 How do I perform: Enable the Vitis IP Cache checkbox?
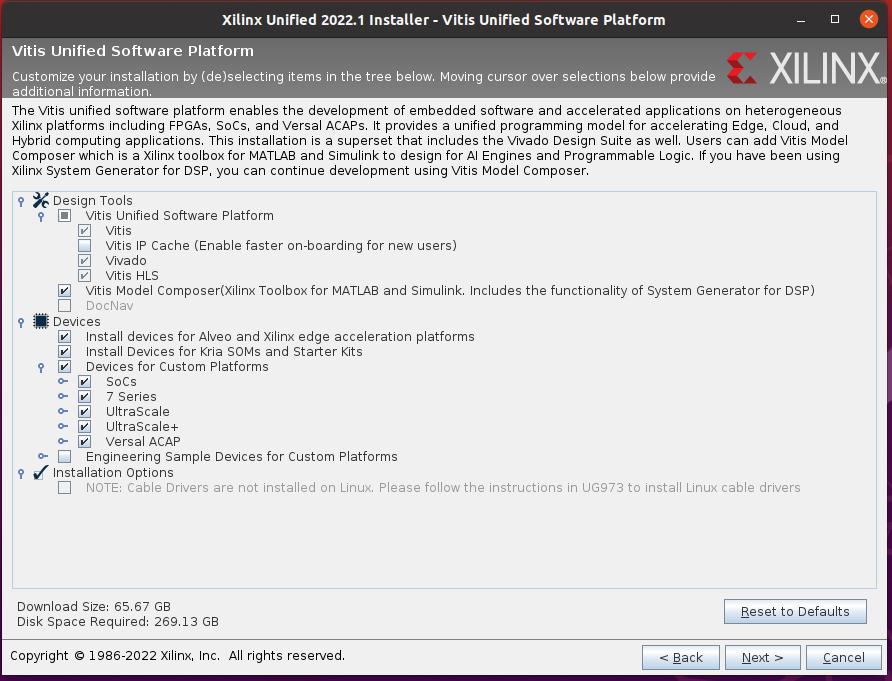[x=86, y=245]
